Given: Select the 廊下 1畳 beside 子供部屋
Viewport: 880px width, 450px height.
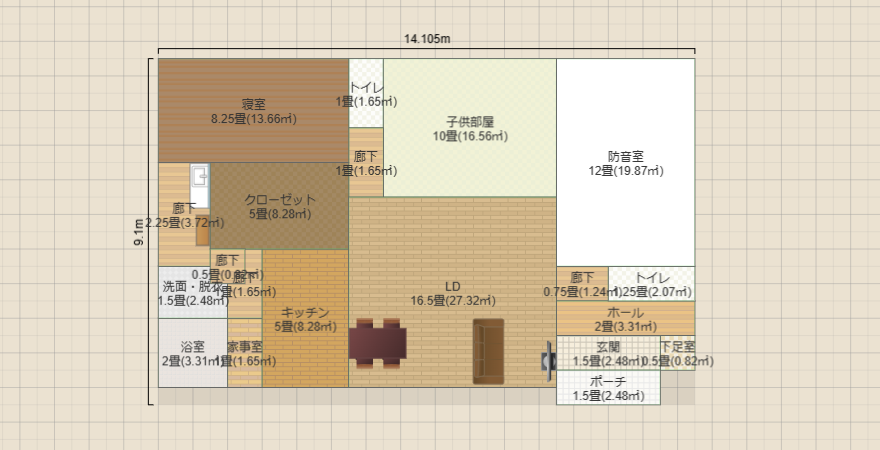Looking at the screenshot, I should click(366, 162).
